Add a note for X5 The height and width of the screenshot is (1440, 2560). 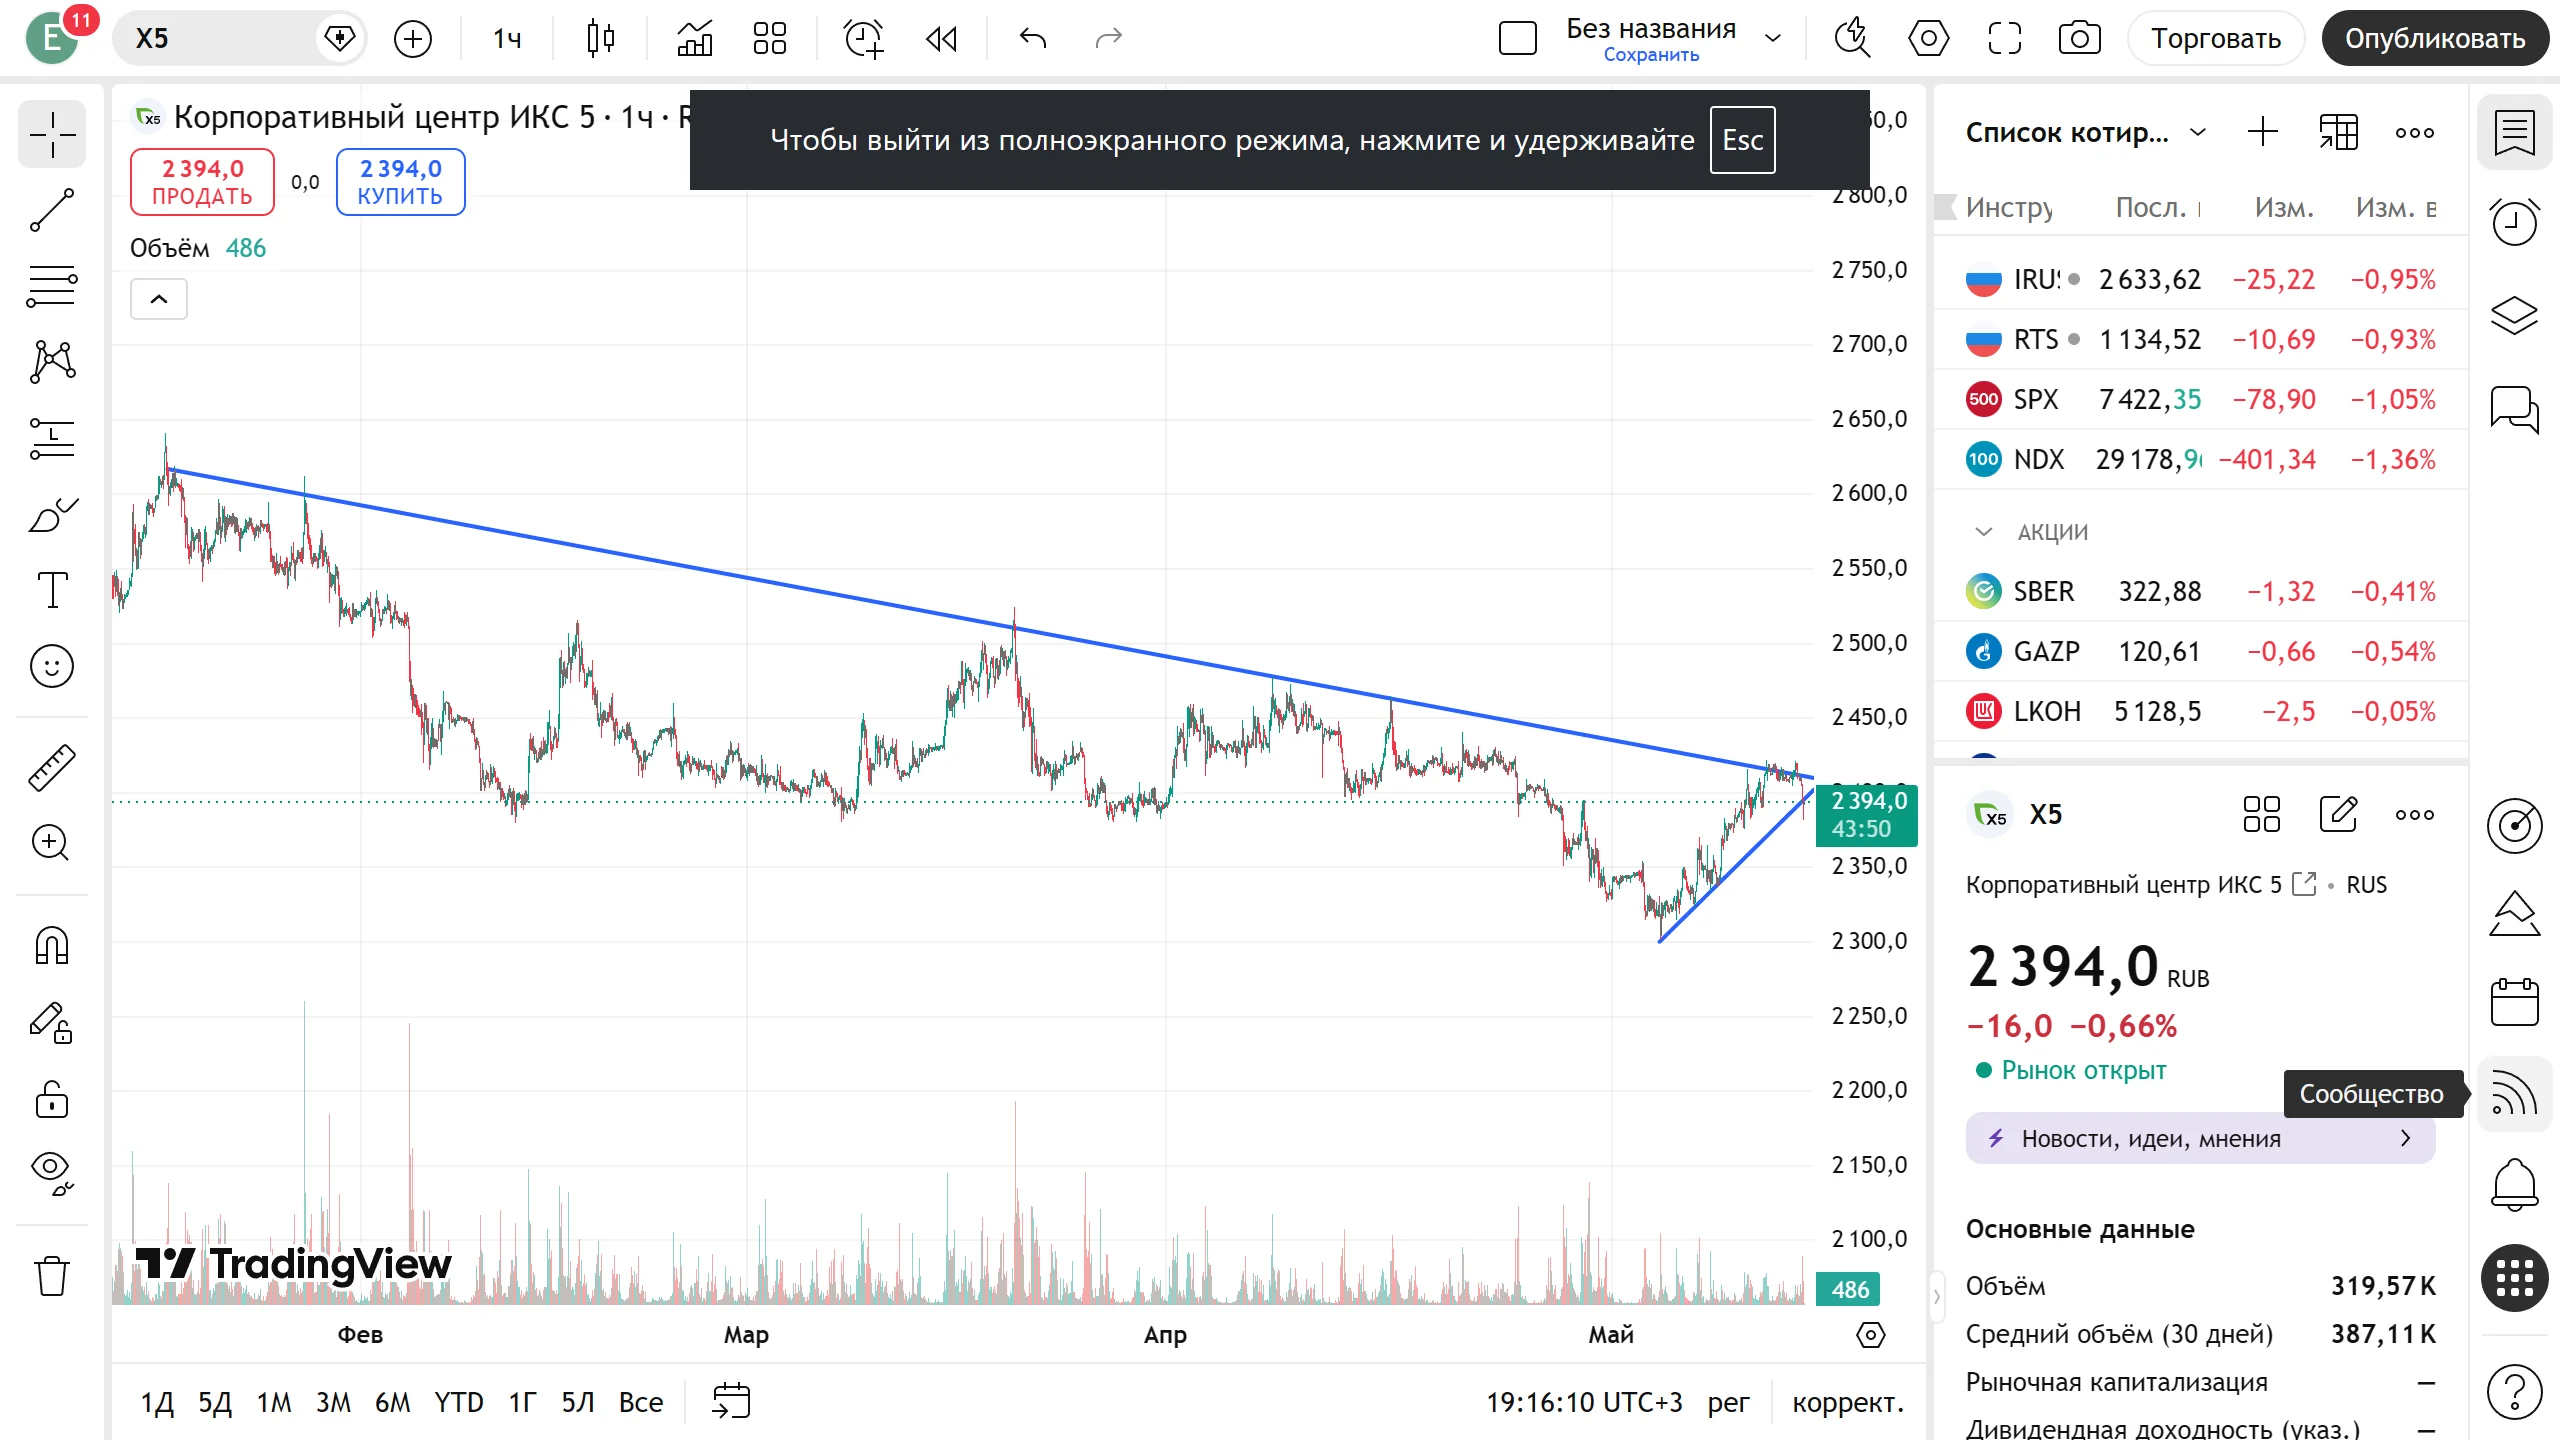(x=2338, y=814)
